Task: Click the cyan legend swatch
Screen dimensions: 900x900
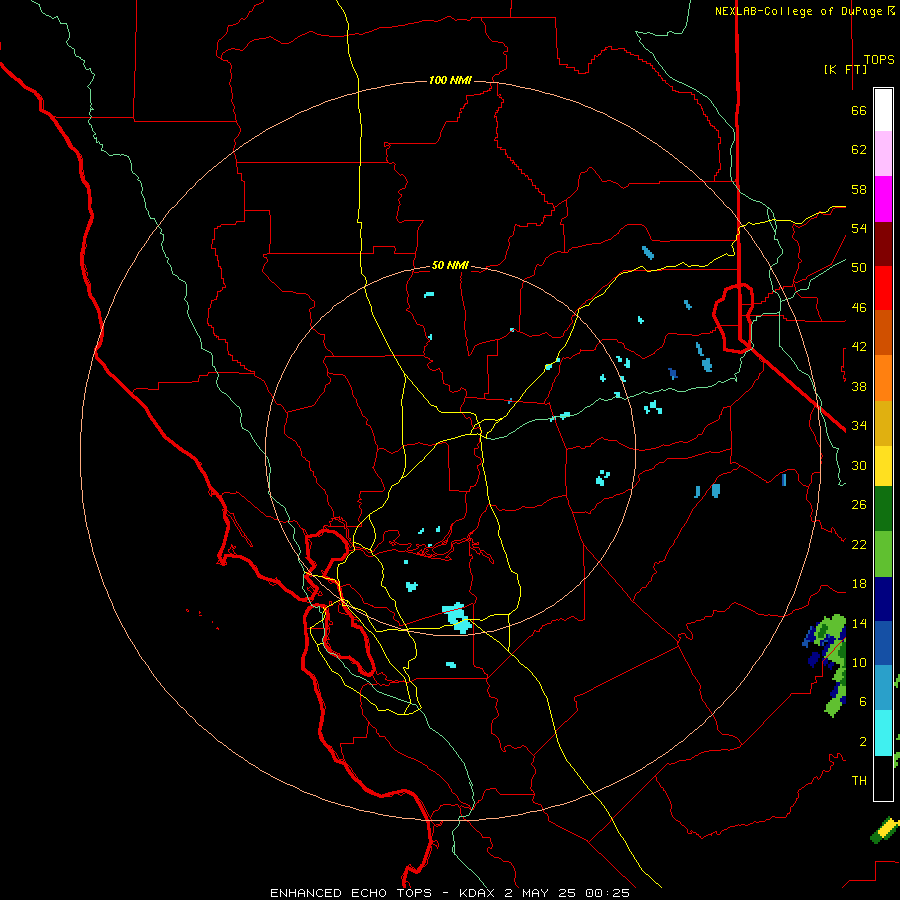Action: pos(883,733)
